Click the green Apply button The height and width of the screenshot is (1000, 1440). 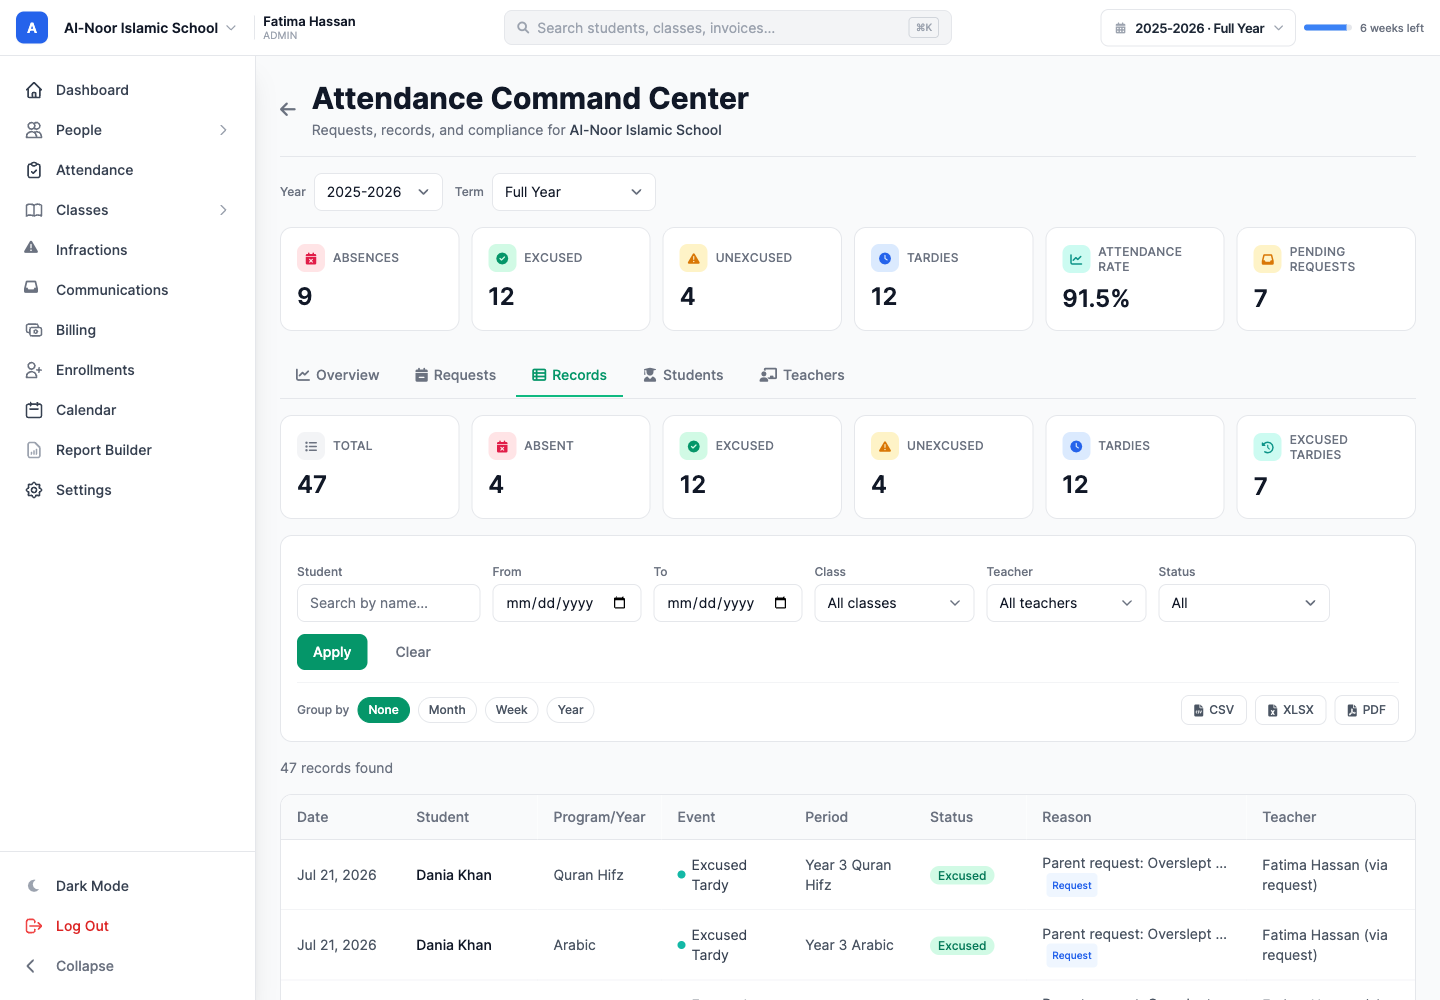tap(332, 652)
